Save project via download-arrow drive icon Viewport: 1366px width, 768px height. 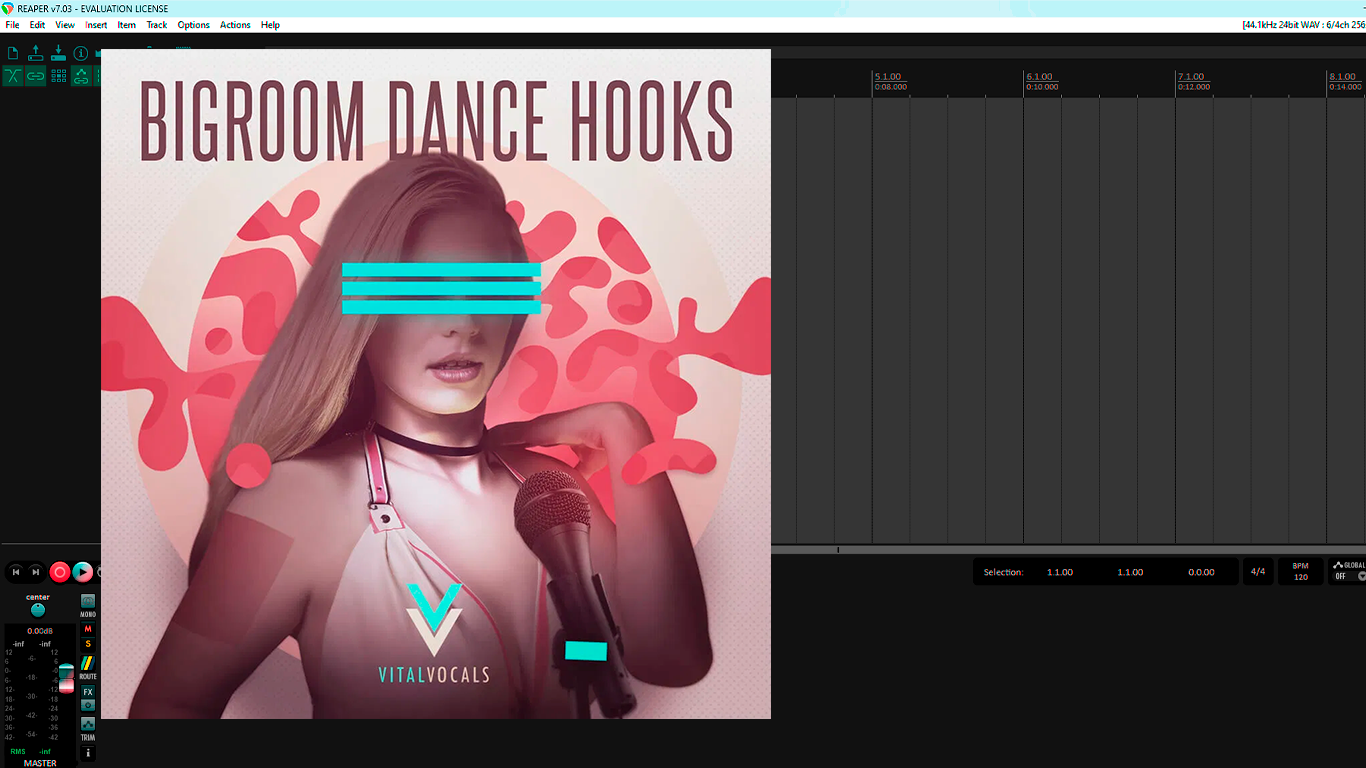[x=58, y=53]
